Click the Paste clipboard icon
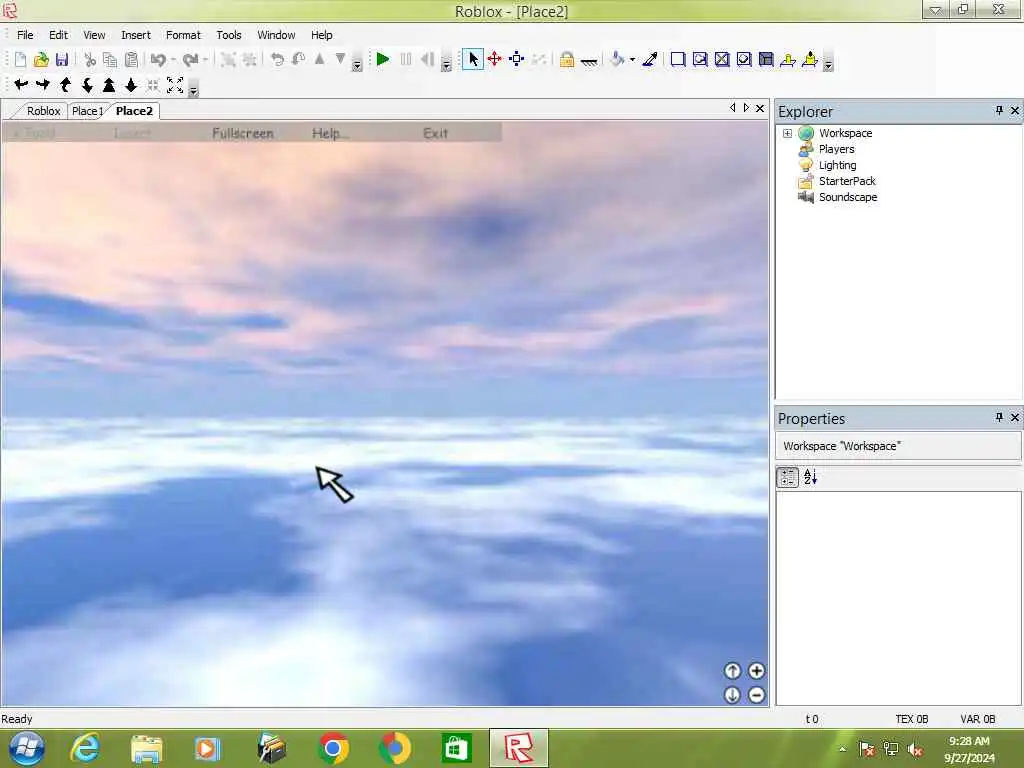 point(131,60)
